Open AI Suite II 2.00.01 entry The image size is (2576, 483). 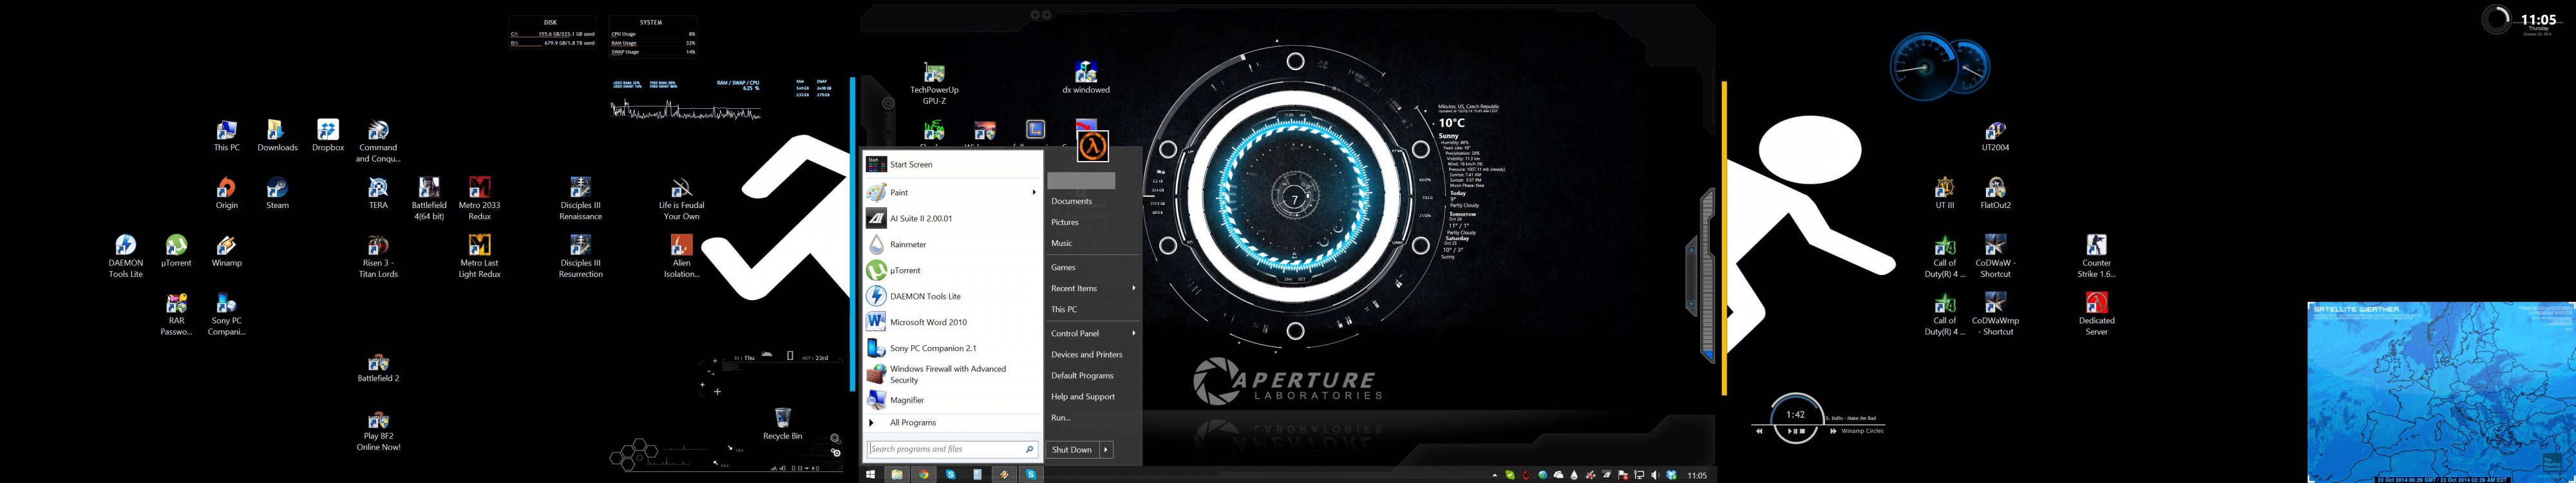(x=953, y=218)
